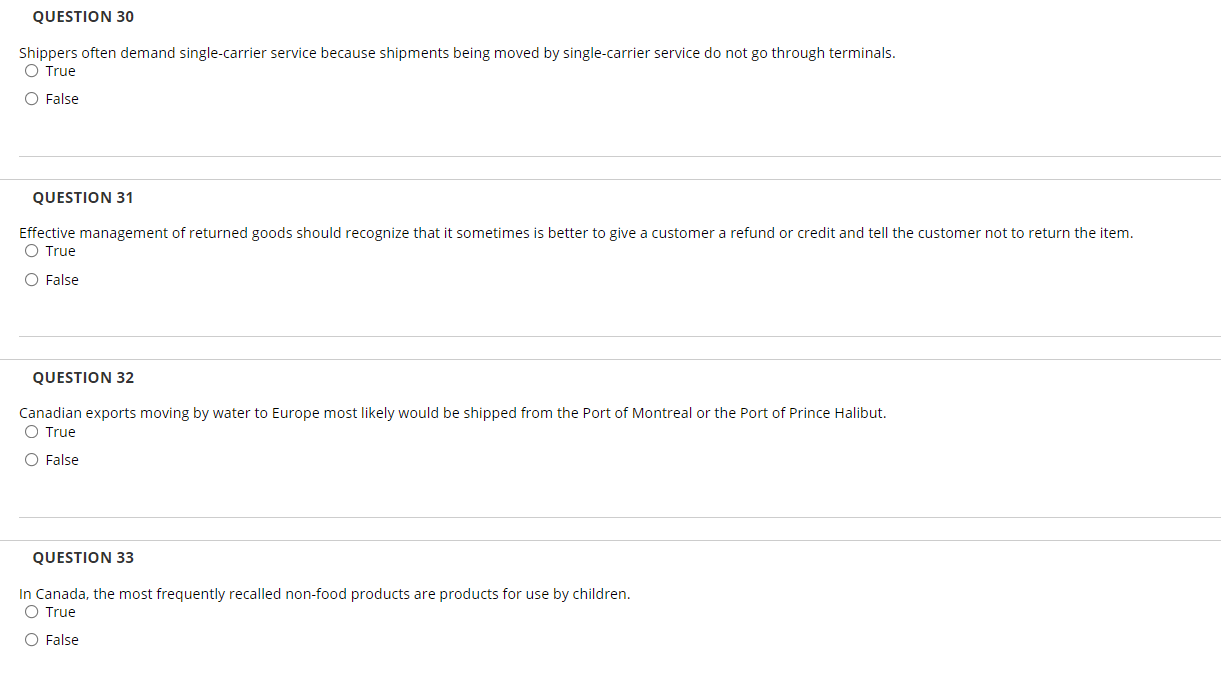
Task: Click the True label under the single-carrier question
Action: 60,70
